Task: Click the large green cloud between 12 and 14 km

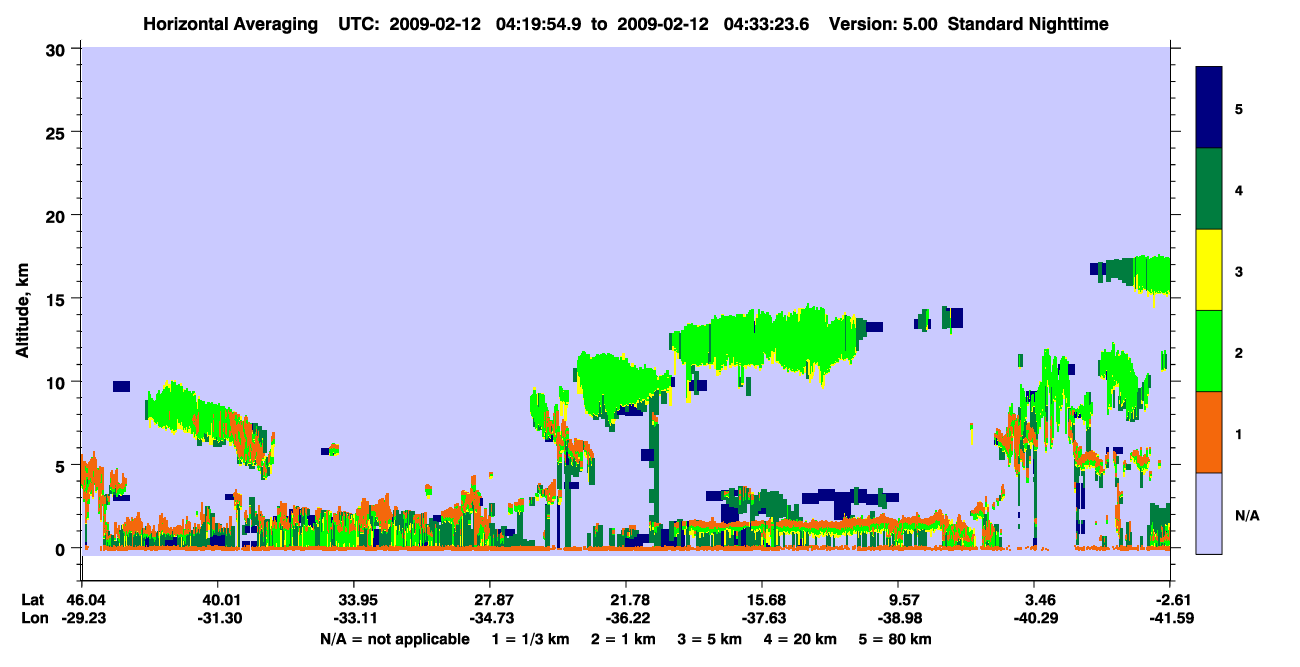Action: [x=765, y=342]
